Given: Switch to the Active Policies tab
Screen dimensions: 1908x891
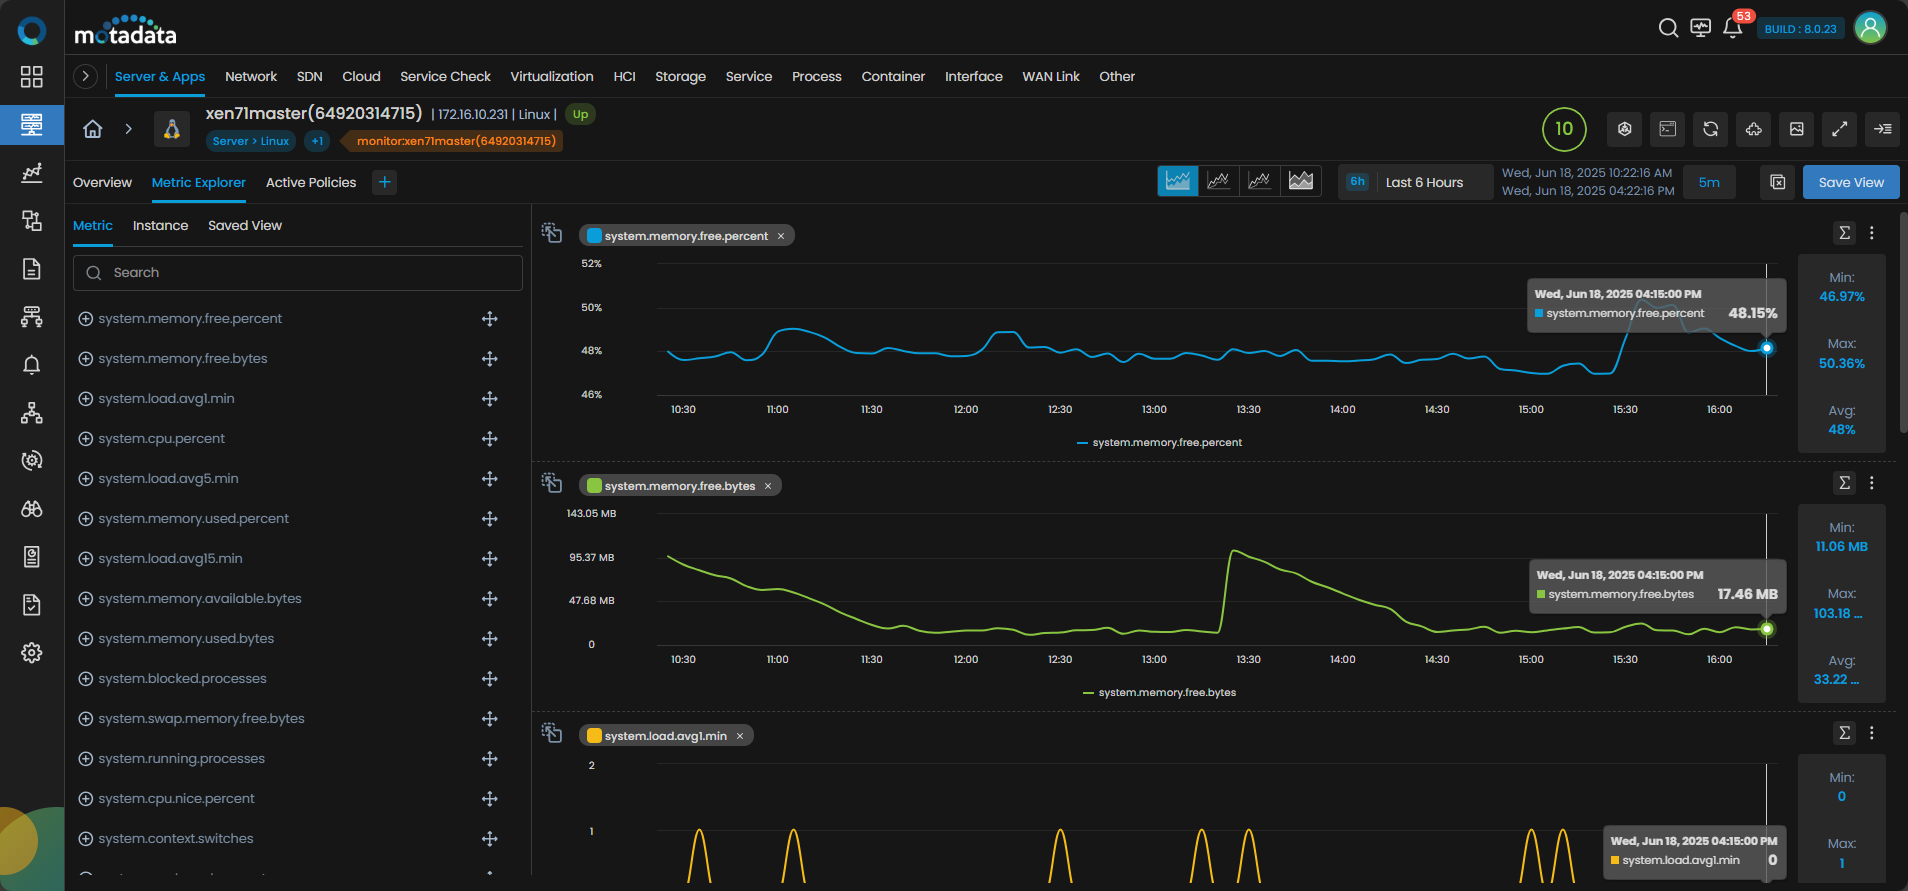Looking at the screenshot, I should tap(311, 182).
